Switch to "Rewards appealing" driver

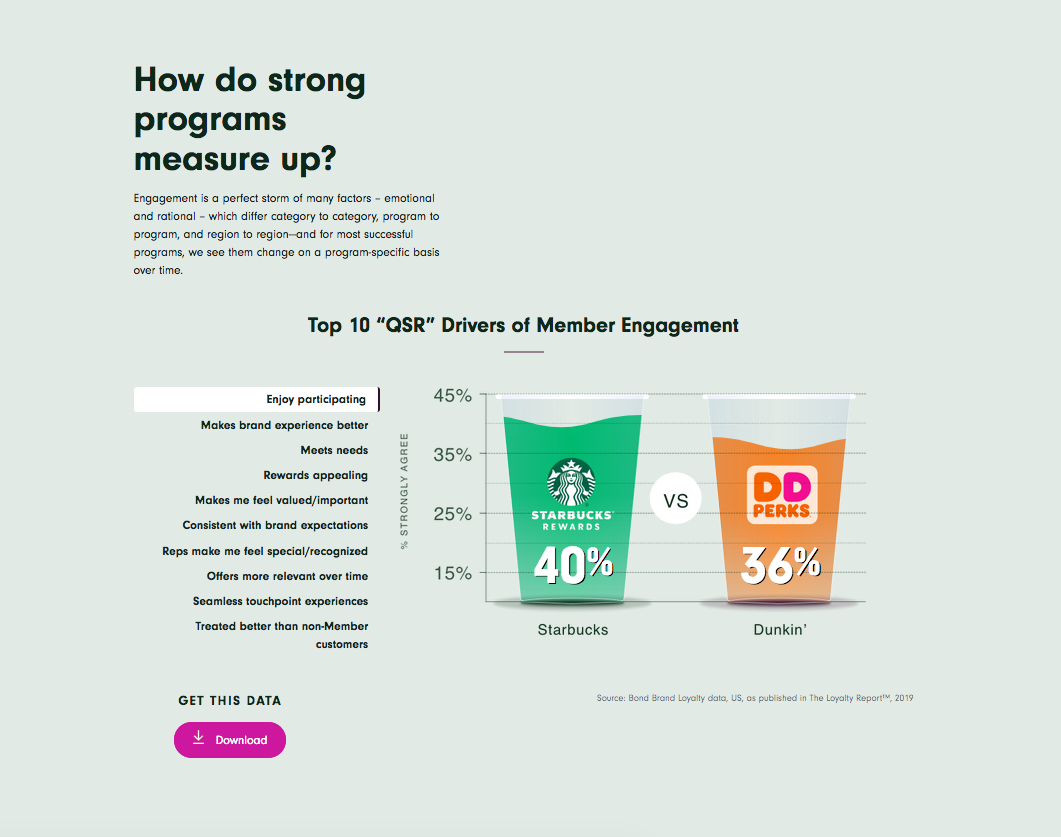315,475
